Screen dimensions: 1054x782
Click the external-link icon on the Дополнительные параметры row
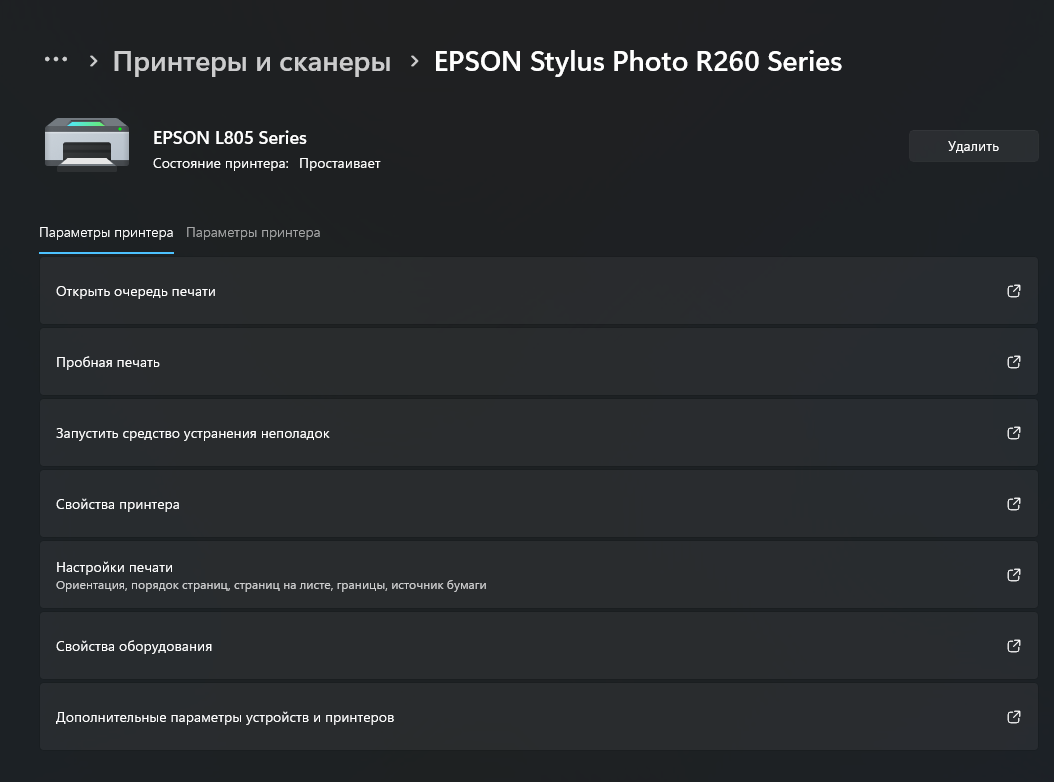pos(1014,717)
